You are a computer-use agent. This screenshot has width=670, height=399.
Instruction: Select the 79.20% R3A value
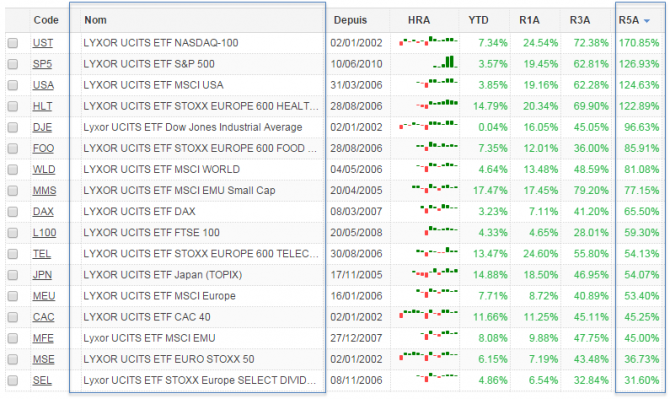(591, 191)
